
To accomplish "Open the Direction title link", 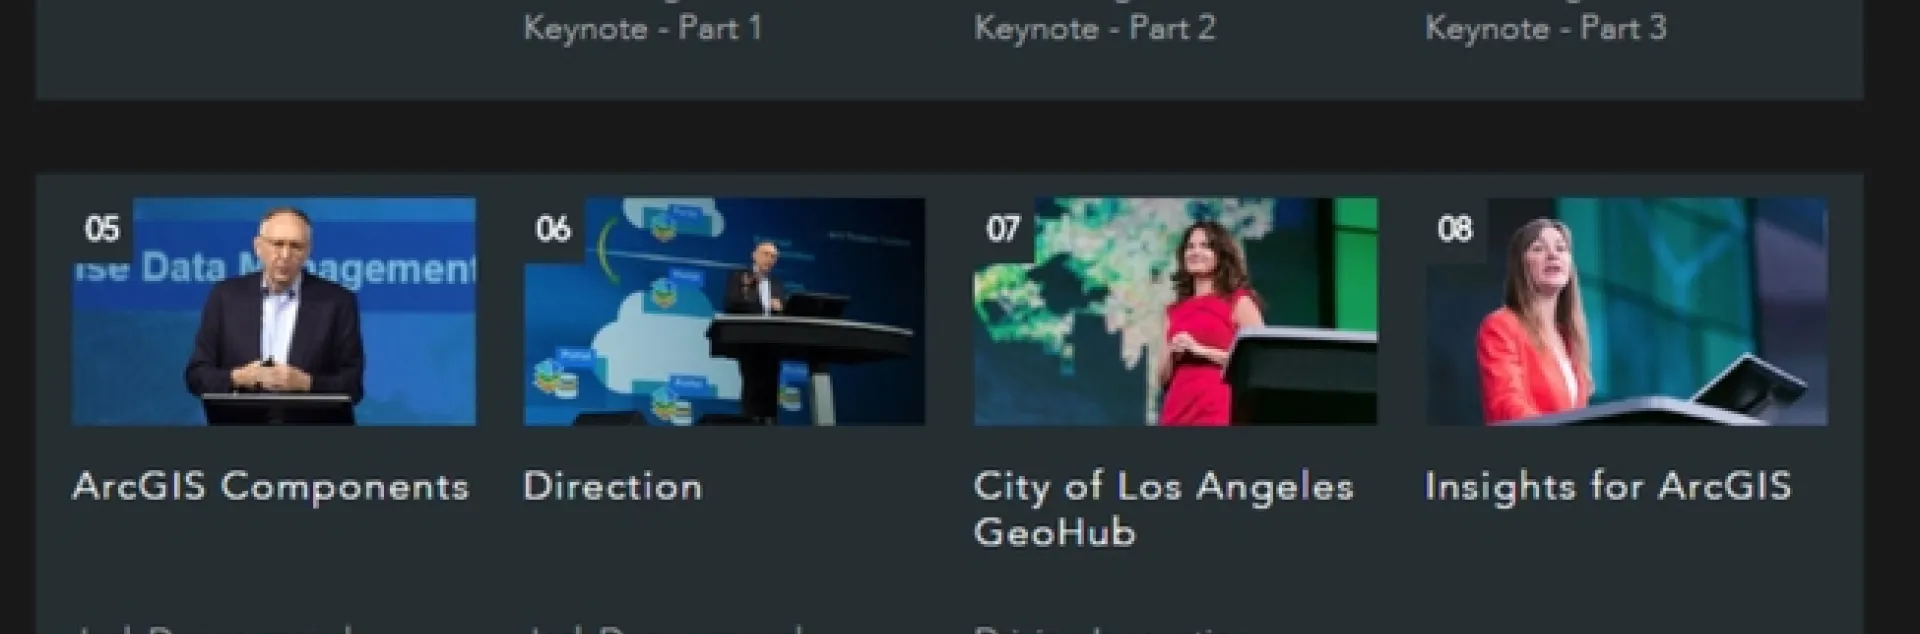I will click(613, 487).
